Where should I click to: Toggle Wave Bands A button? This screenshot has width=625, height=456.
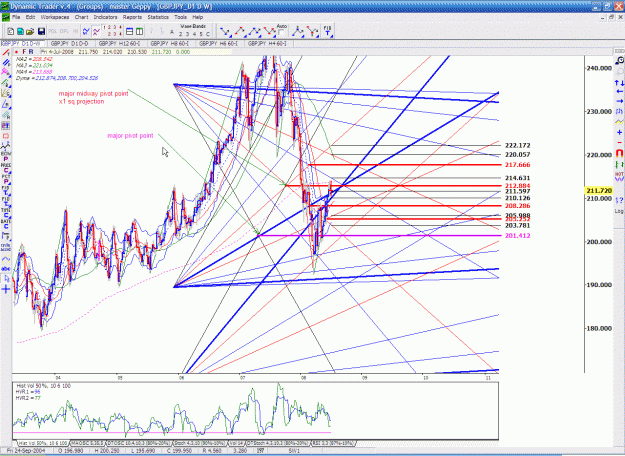[172, 32]
